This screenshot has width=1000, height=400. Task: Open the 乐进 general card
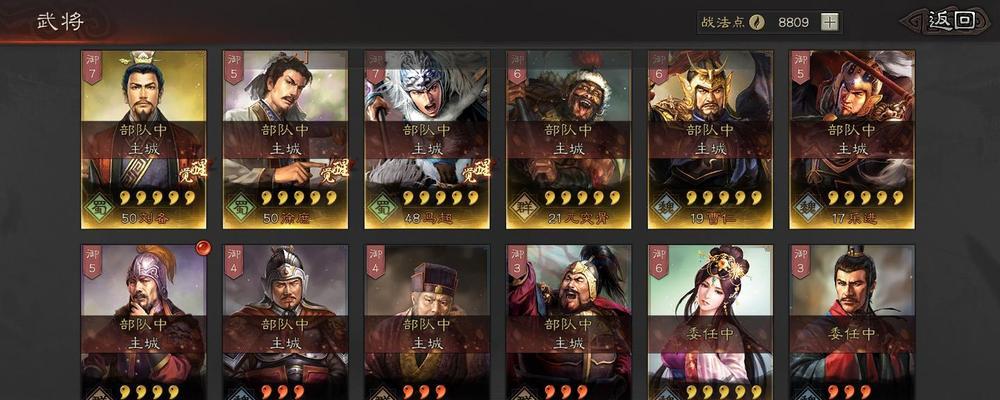[851, 139]
